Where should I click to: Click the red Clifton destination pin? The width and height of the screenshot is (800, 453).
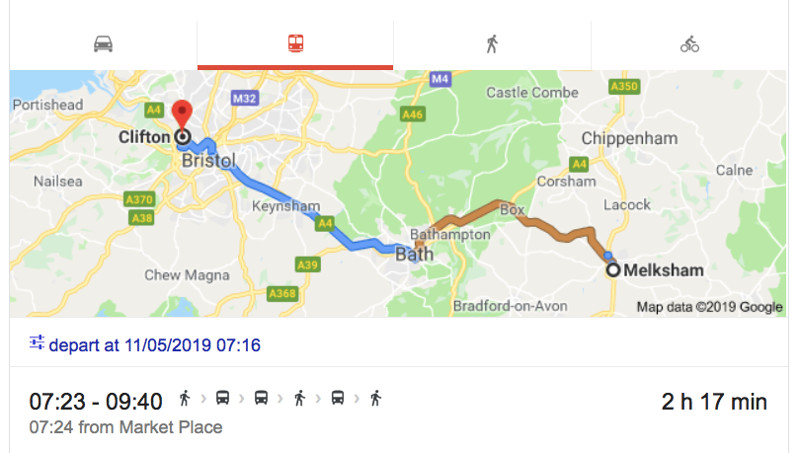click(182, 115)
